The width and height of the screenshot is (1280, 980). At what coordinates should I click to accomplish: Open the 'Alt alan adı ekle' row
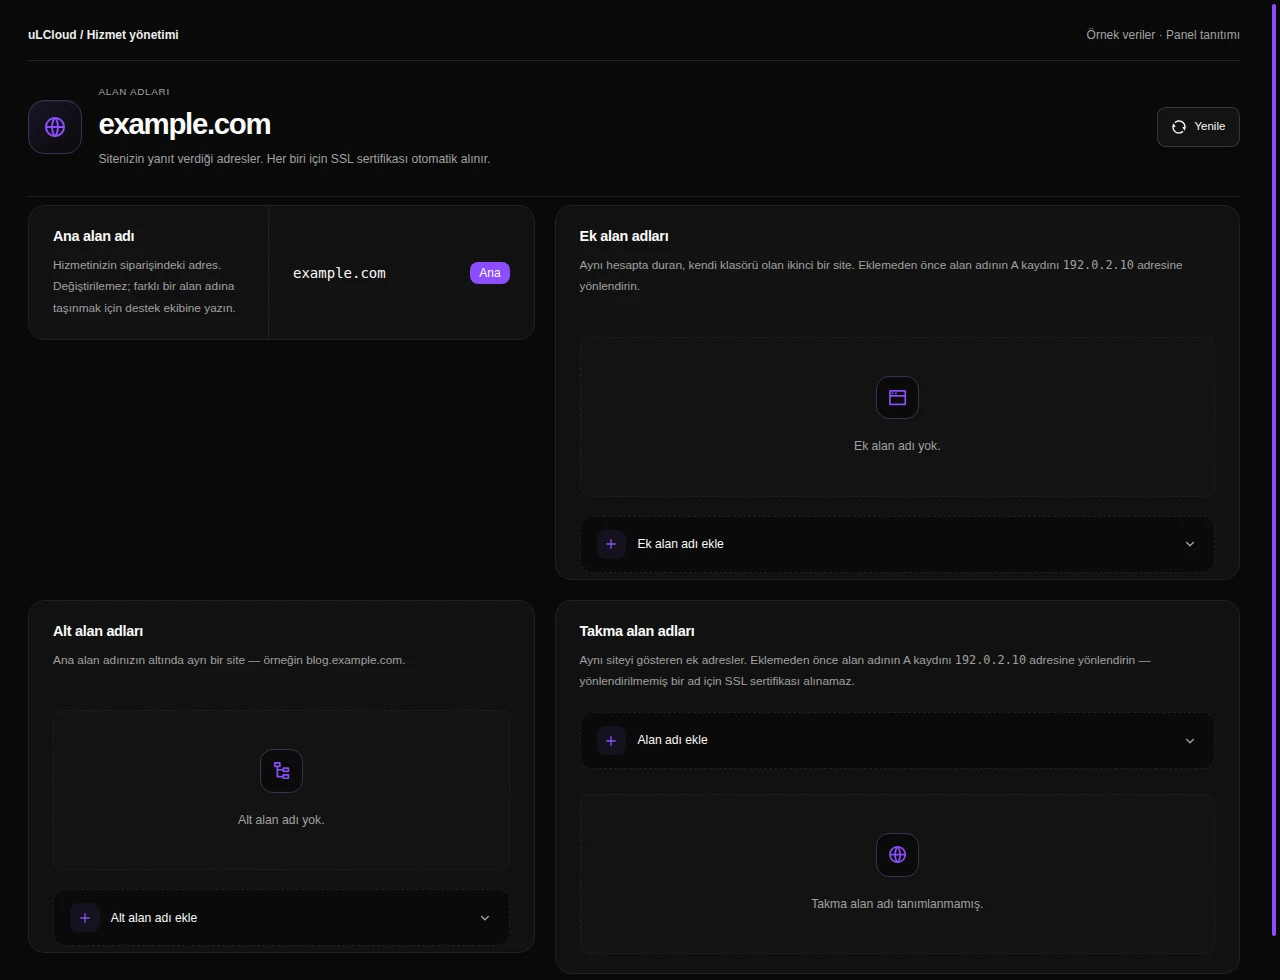coord(281,918)
